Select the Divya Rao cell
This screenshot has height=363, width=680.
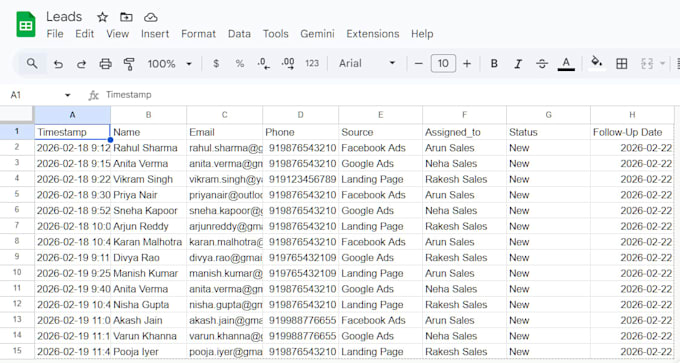[148, 257]
